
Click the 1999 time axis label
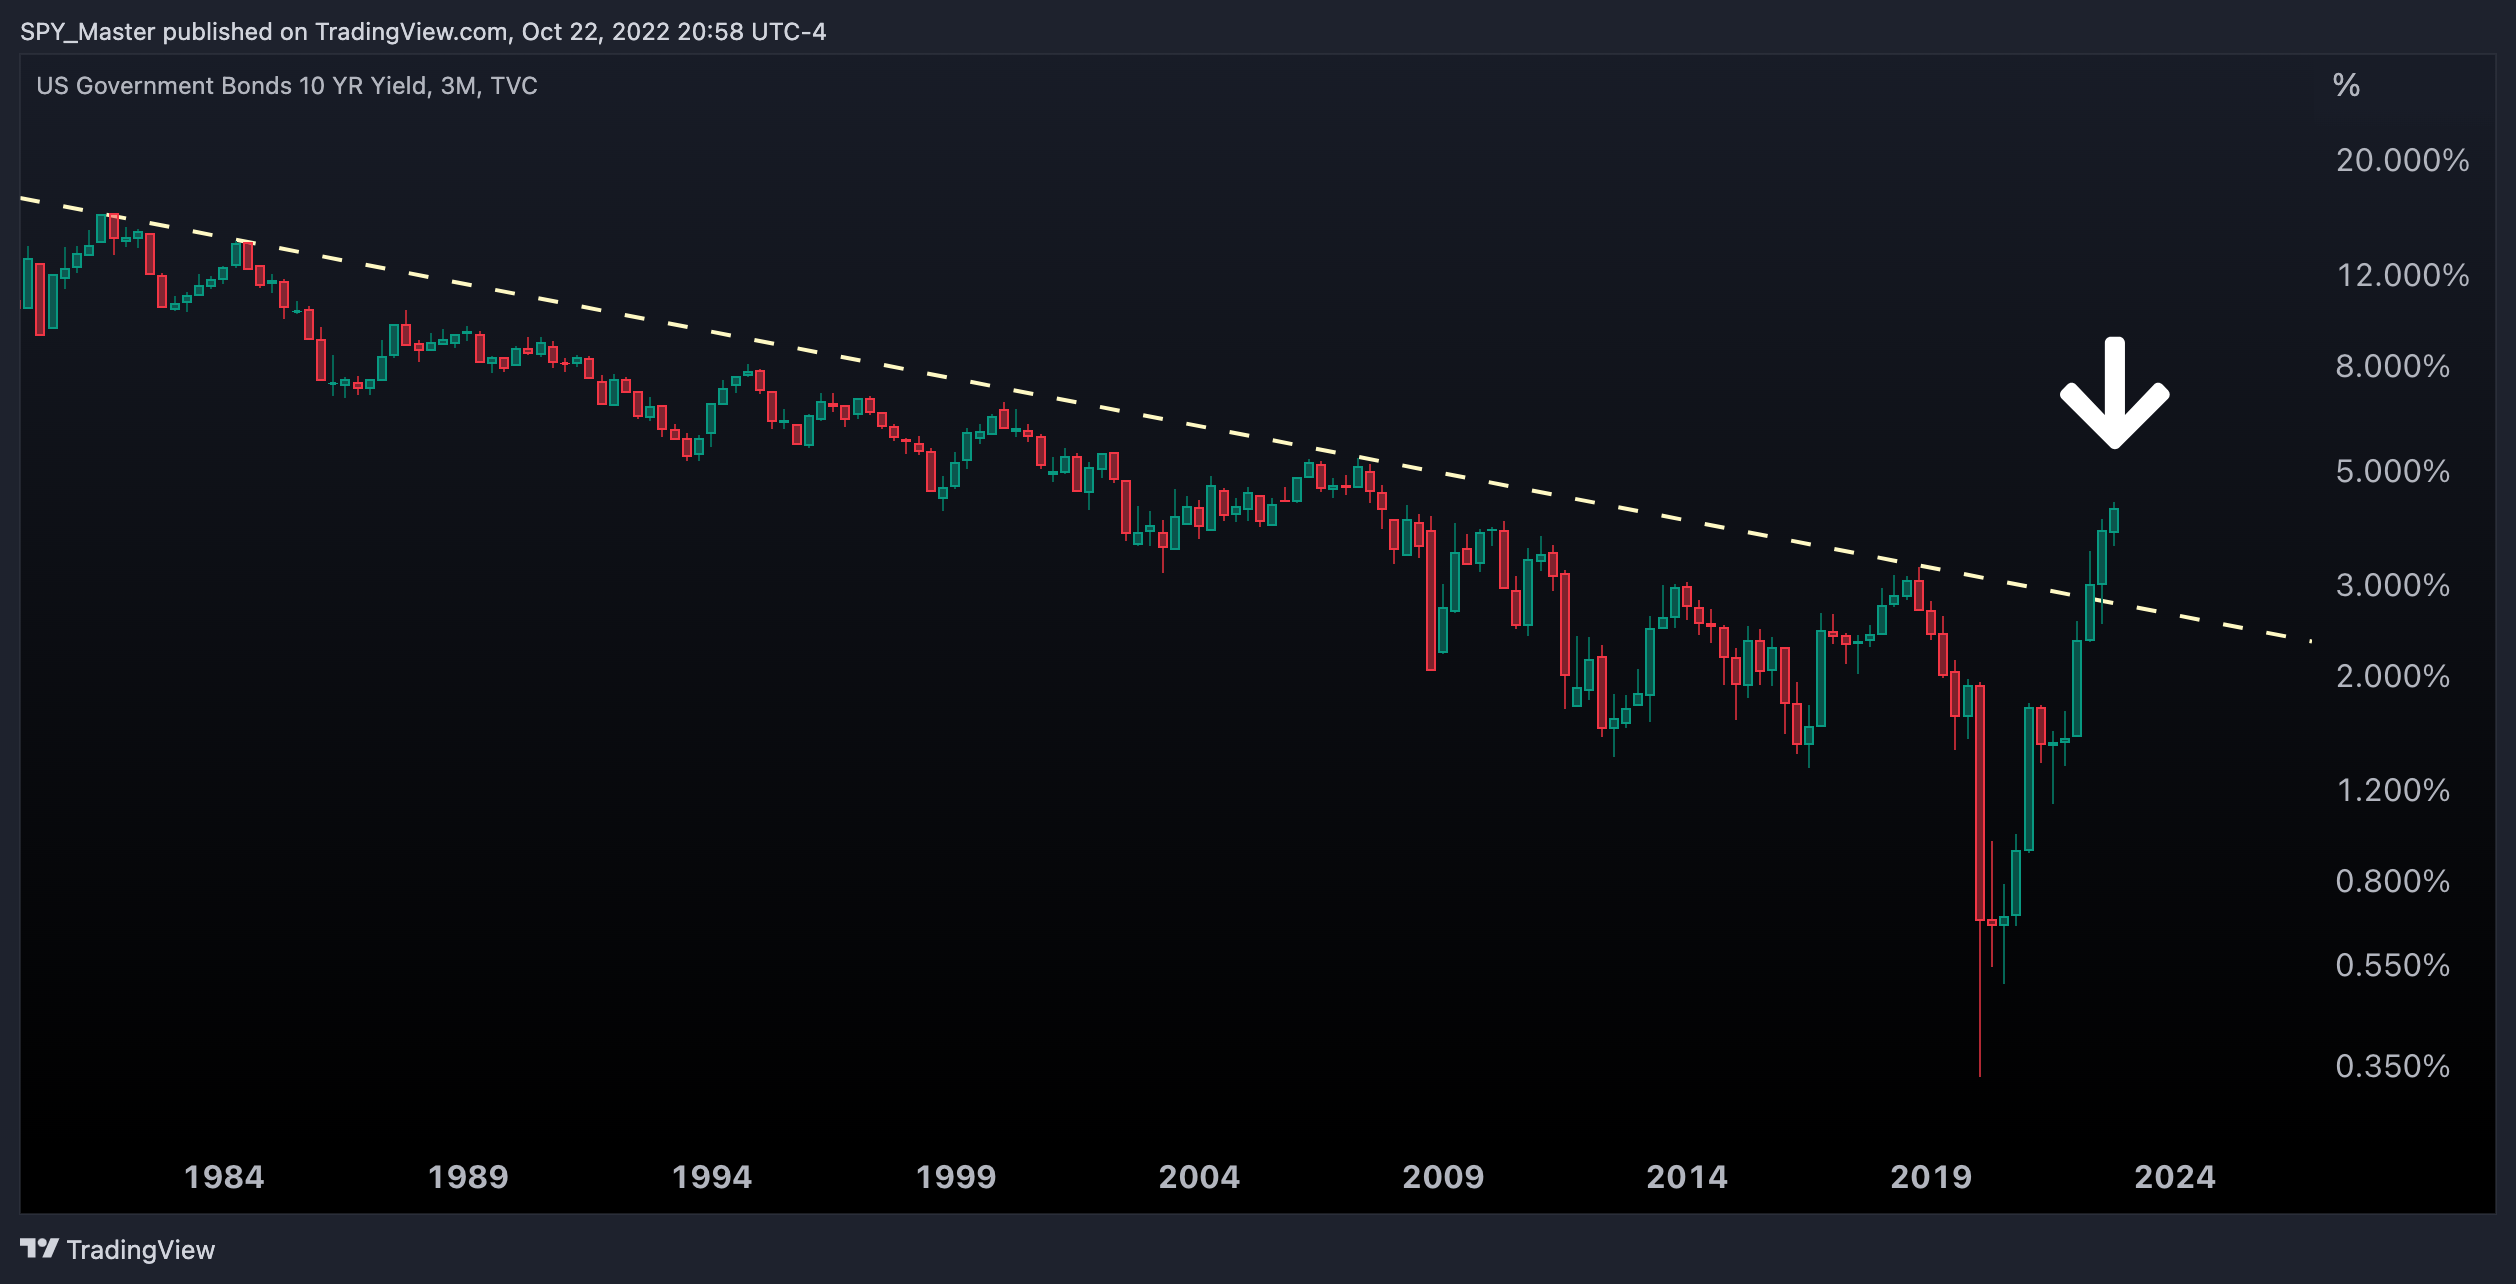[956, 1177]
